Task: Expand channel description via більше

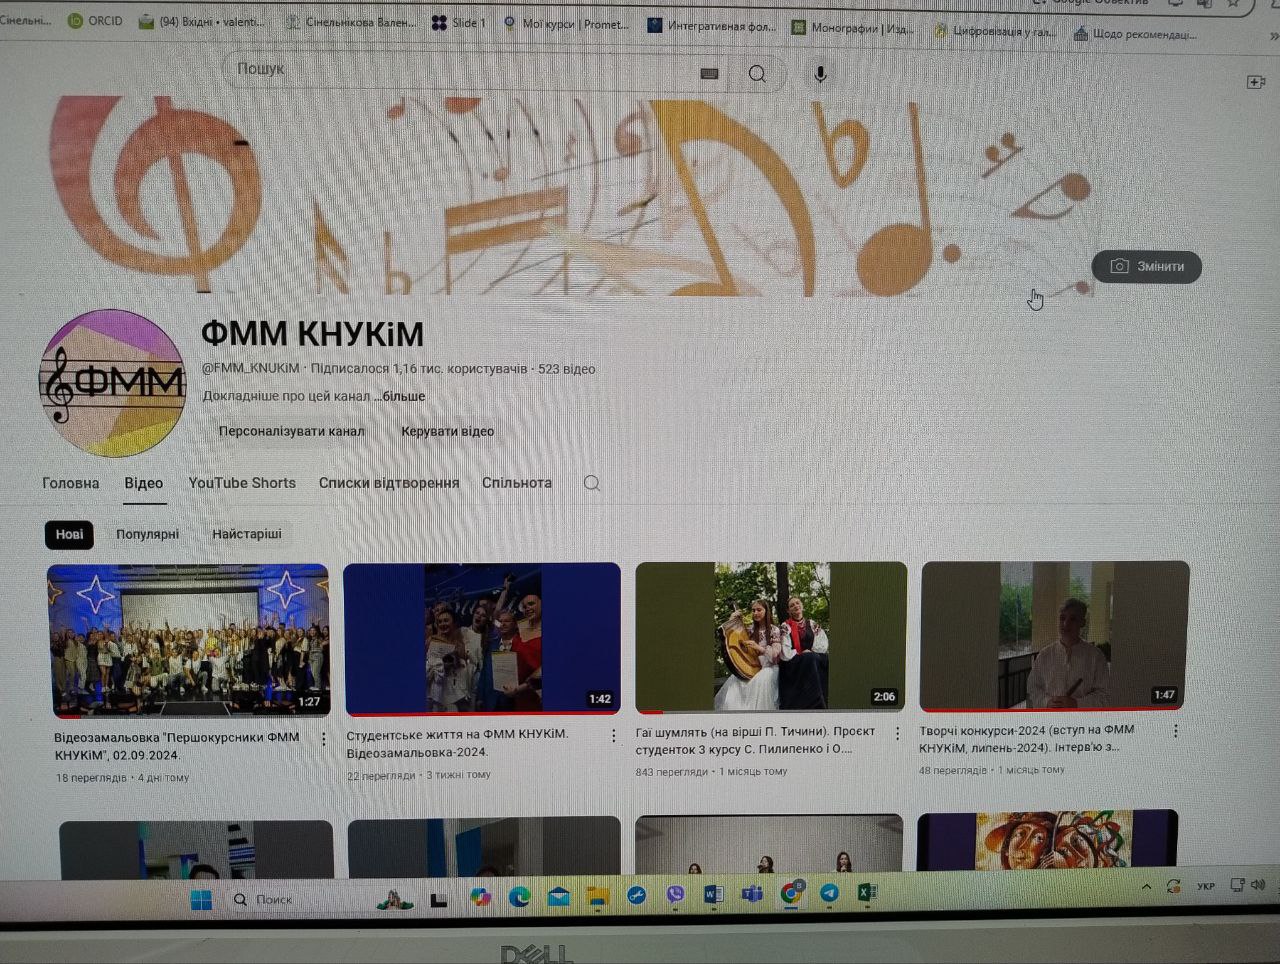Action: [404, 396]
